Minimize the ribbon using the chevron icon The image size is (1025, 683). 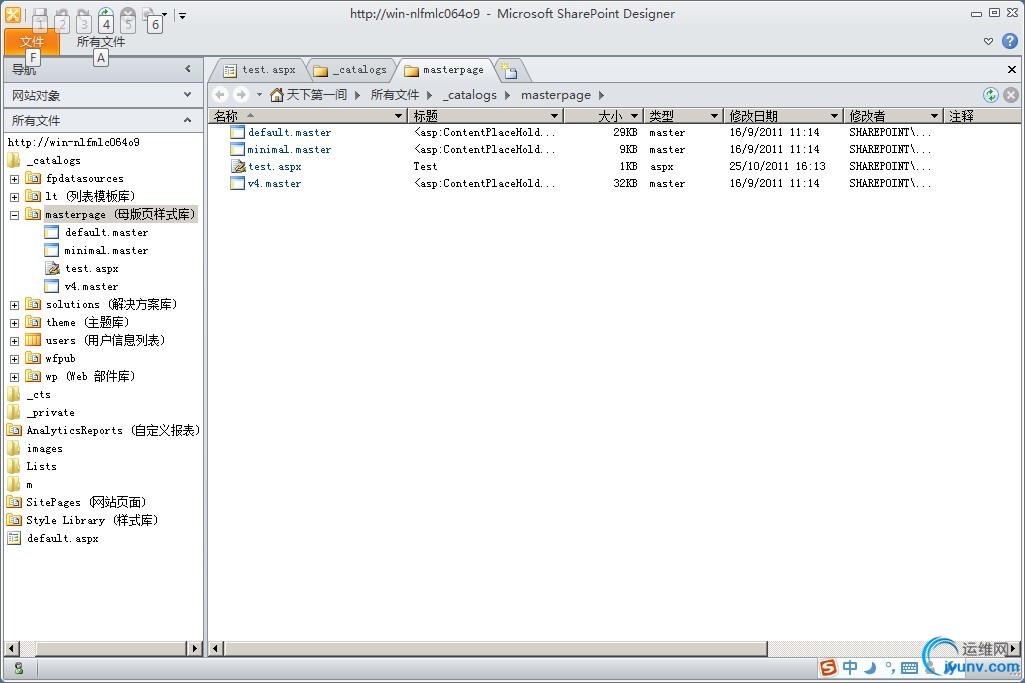pos(988,41)
